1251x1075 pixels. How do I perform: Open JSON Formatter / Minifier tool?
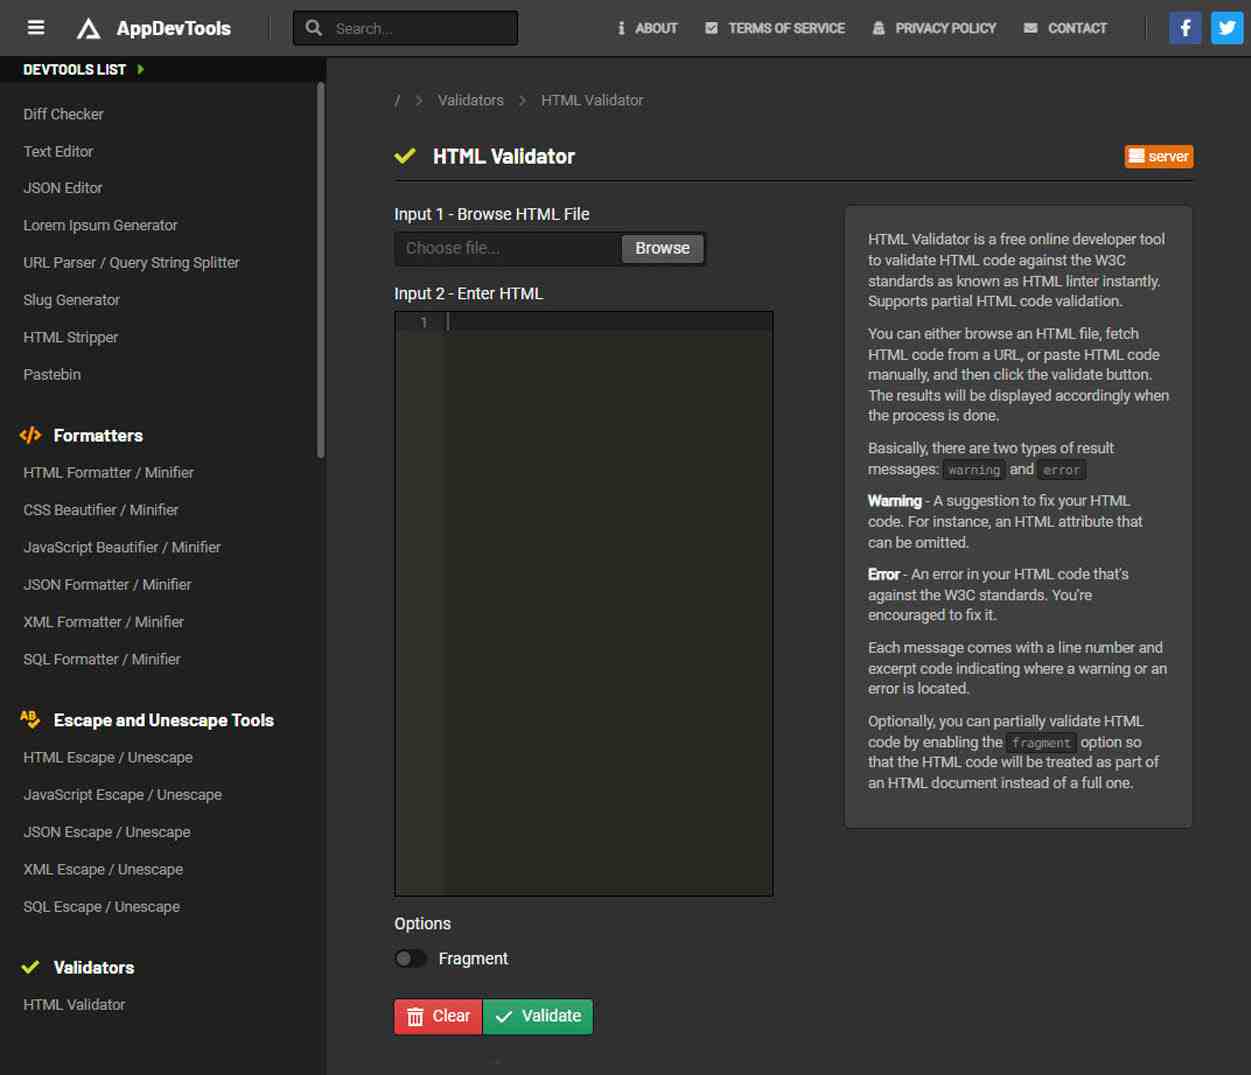coord(107,584)
